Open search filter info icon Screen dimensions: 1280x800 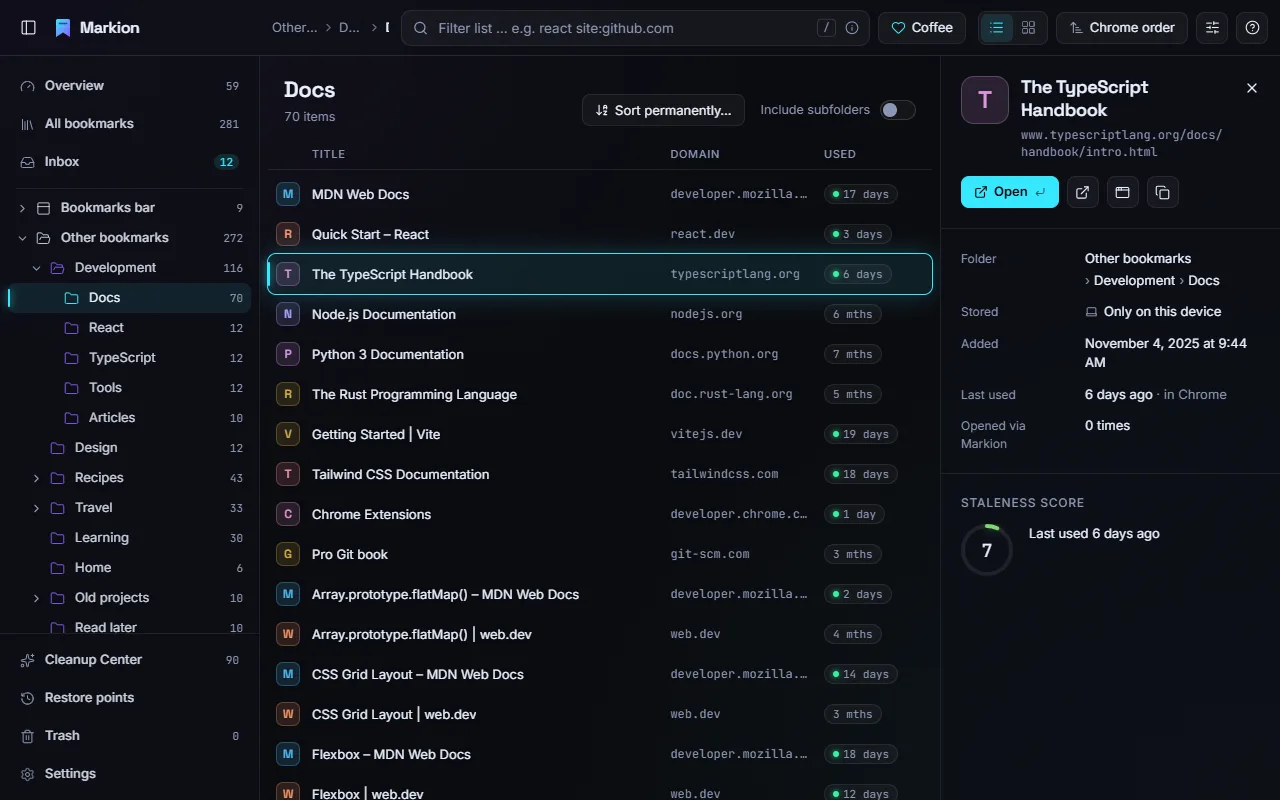(852, 28)
